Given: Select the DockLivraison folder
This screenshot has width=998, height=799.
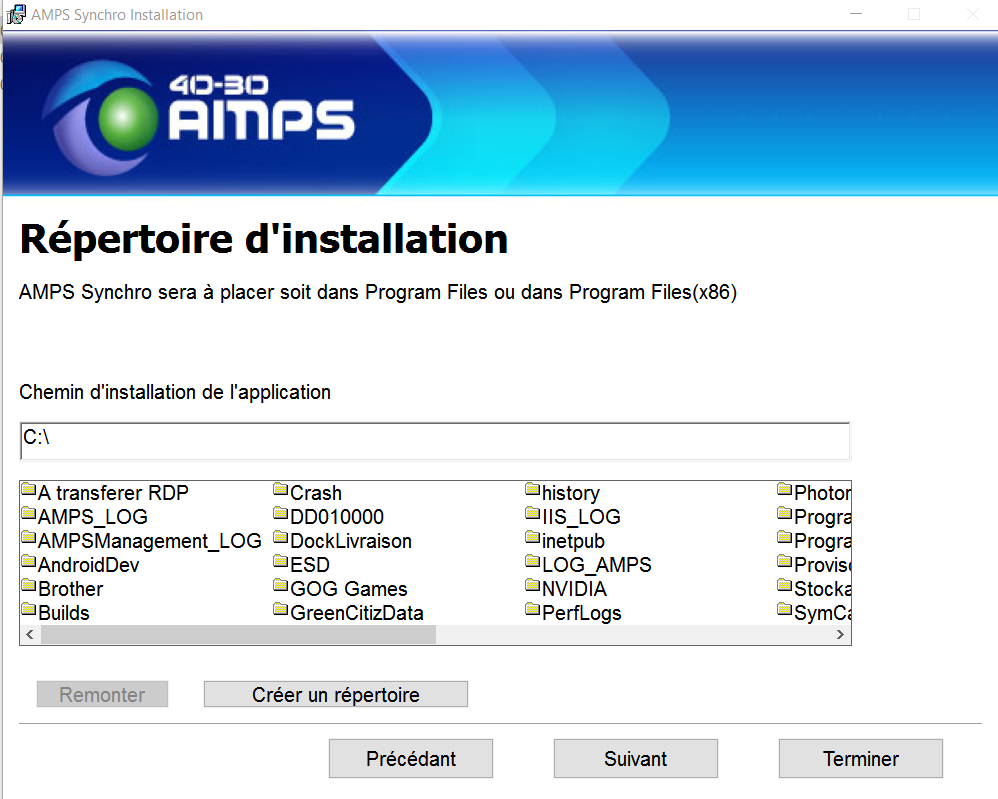Looking at the screenshot, I should coord(350,541).
